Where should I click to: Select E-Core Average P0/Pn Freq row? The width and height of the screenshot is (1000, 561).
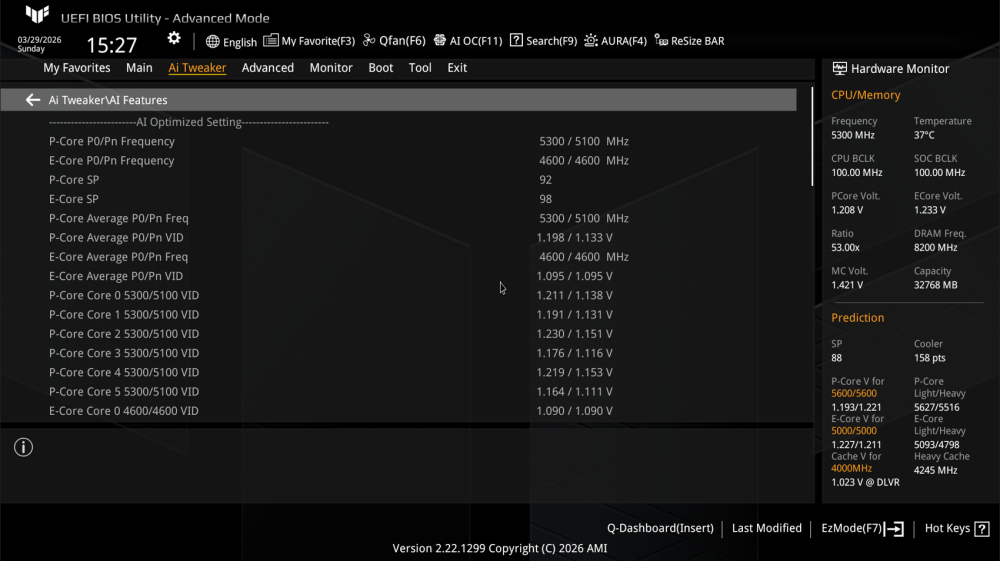pos(399,257)
